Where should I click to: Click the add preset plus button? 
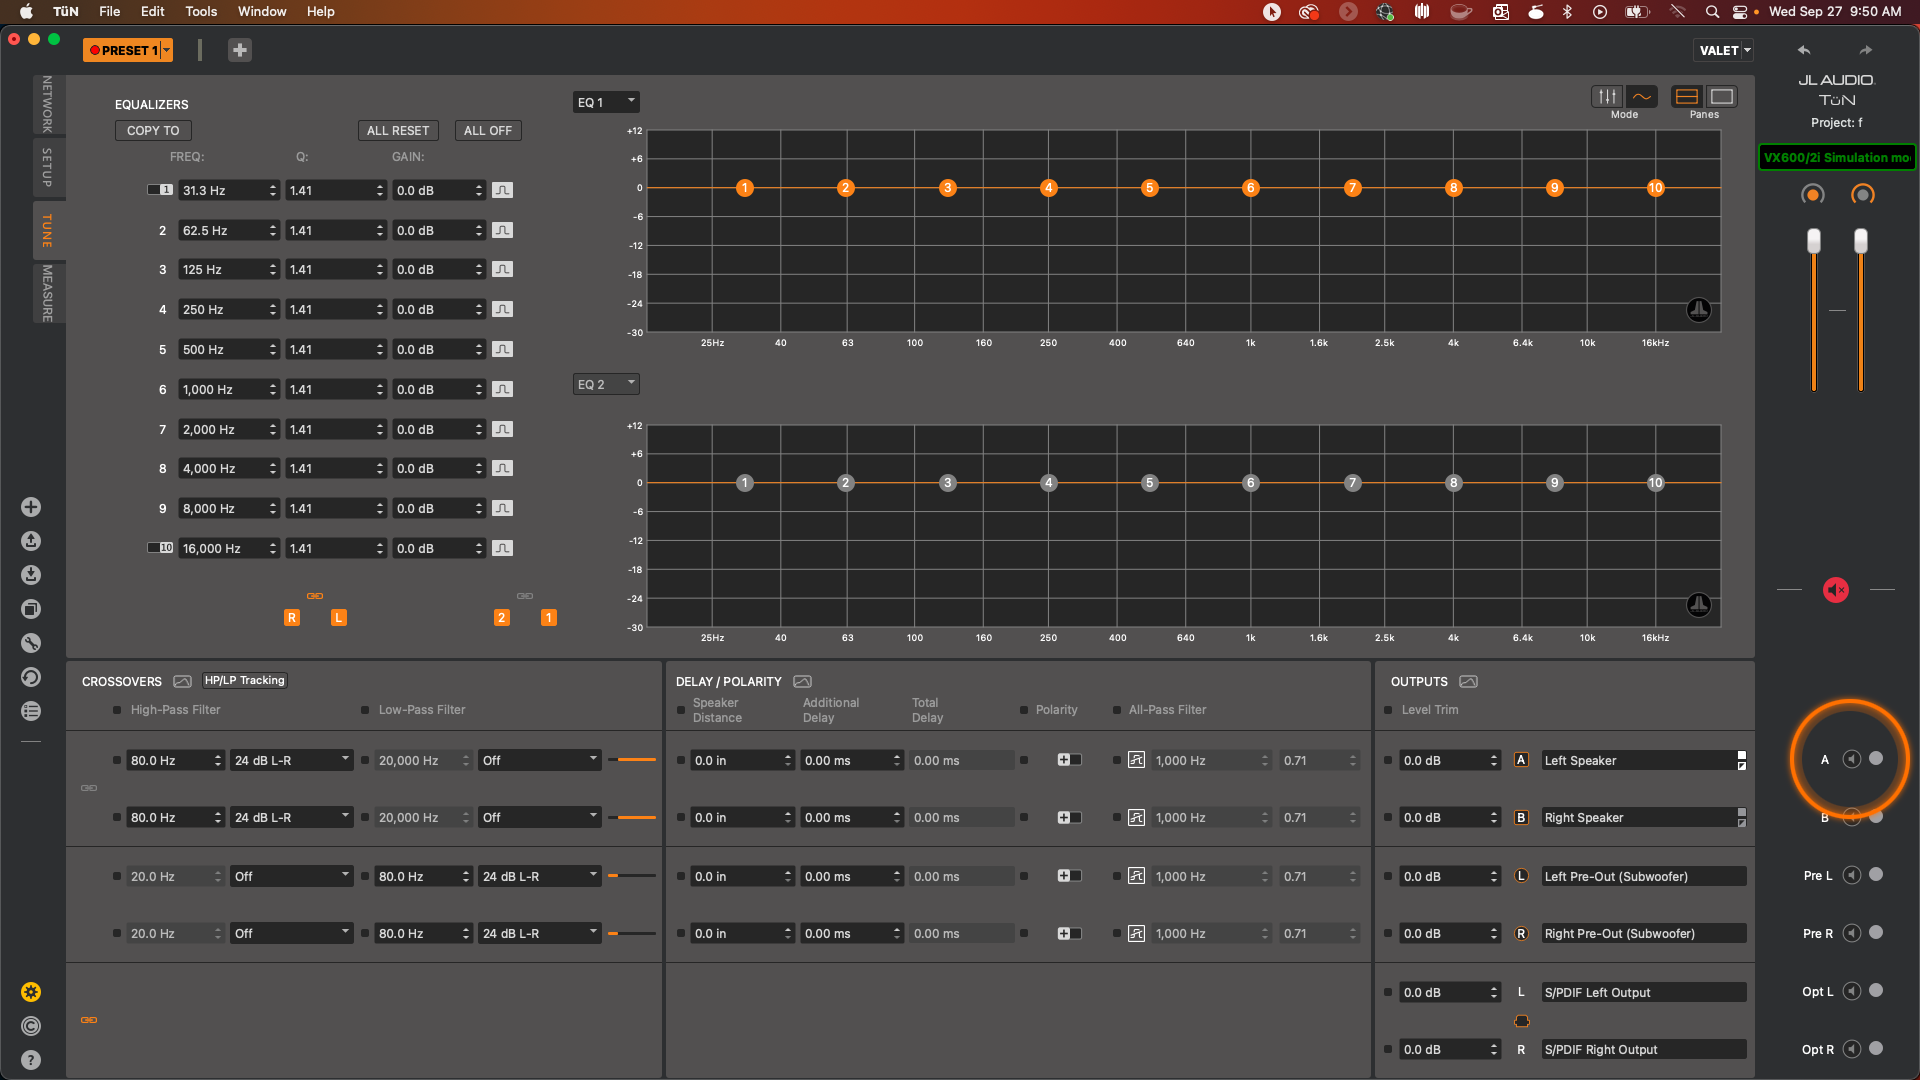tap(240, 50)
